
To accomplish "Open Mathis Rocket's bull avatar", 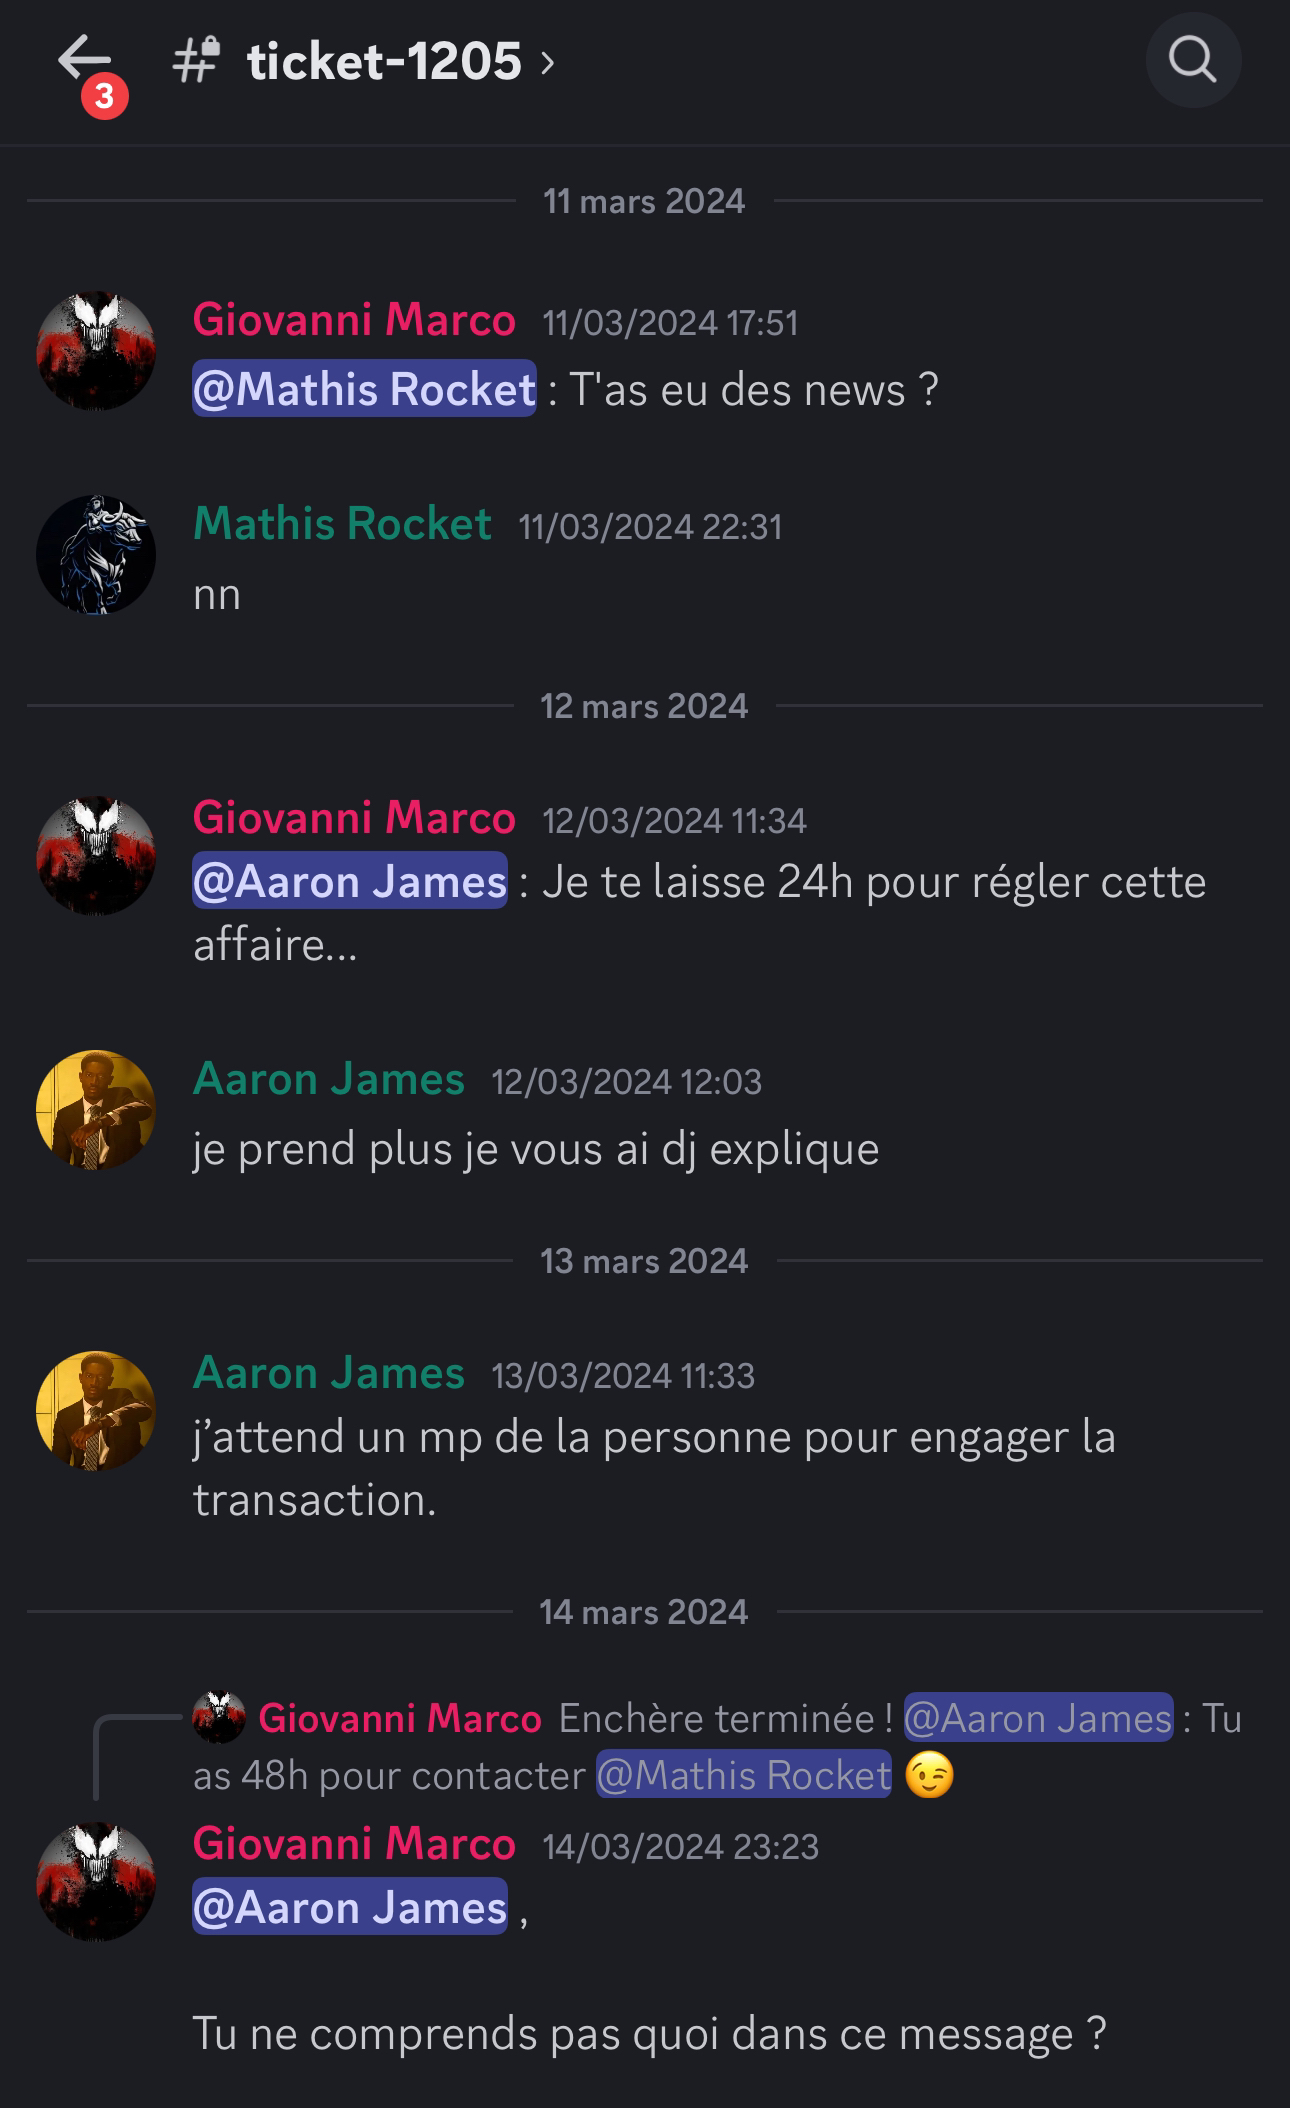I will tap(96, 554).
